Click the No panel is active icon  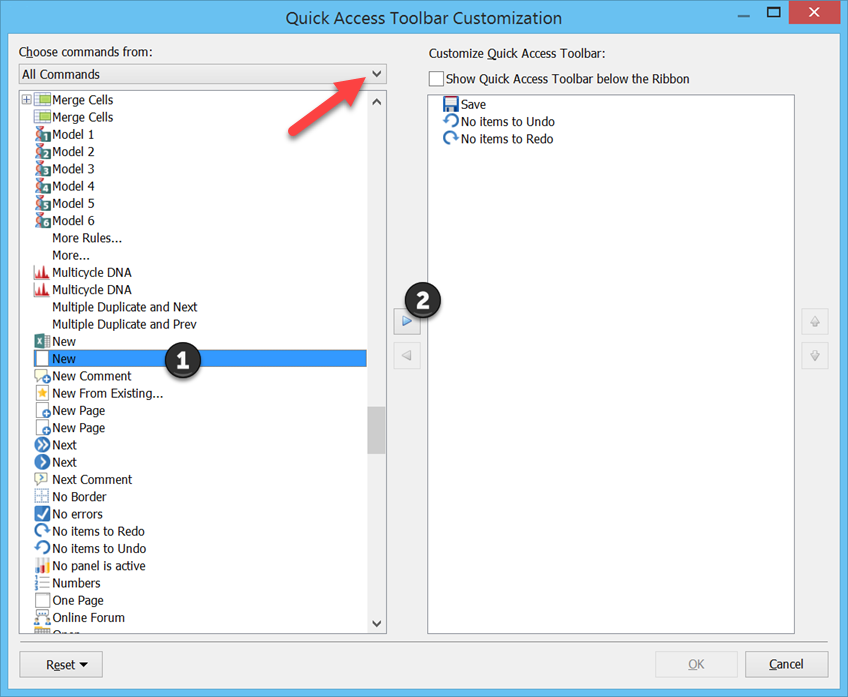coord(42,566)
